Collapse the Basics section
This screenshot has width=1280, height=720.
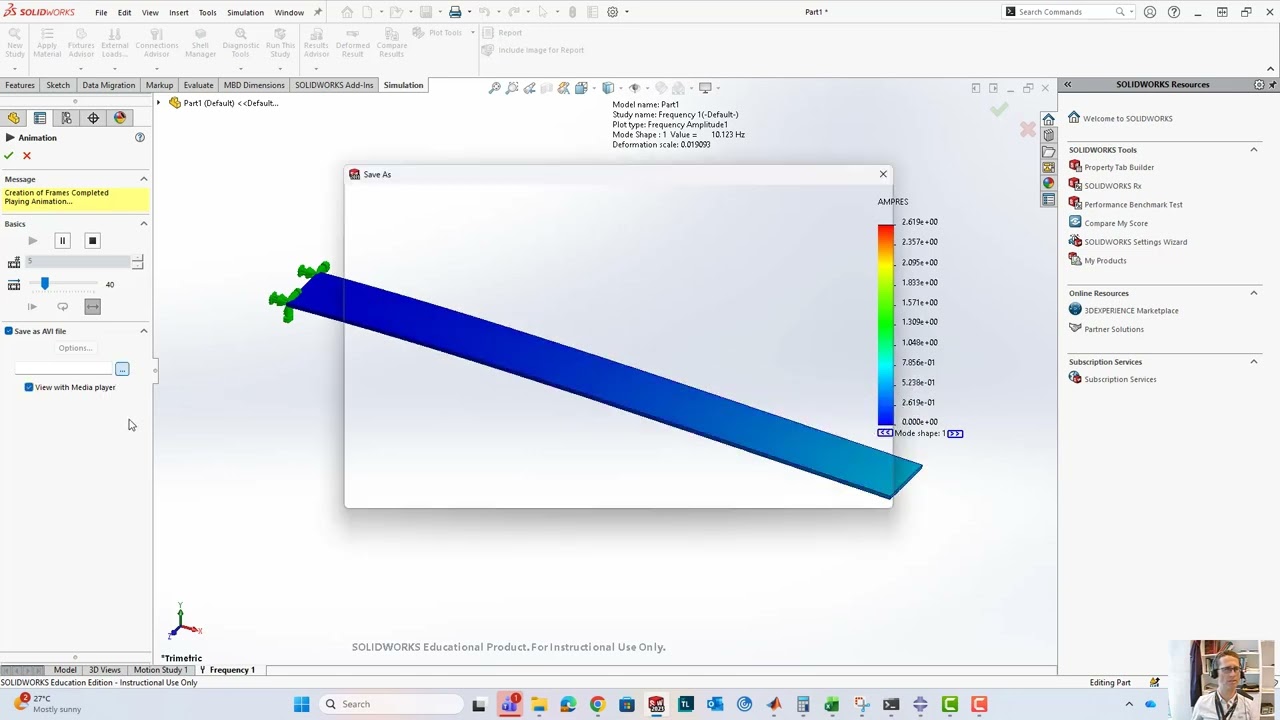(143, 224)
